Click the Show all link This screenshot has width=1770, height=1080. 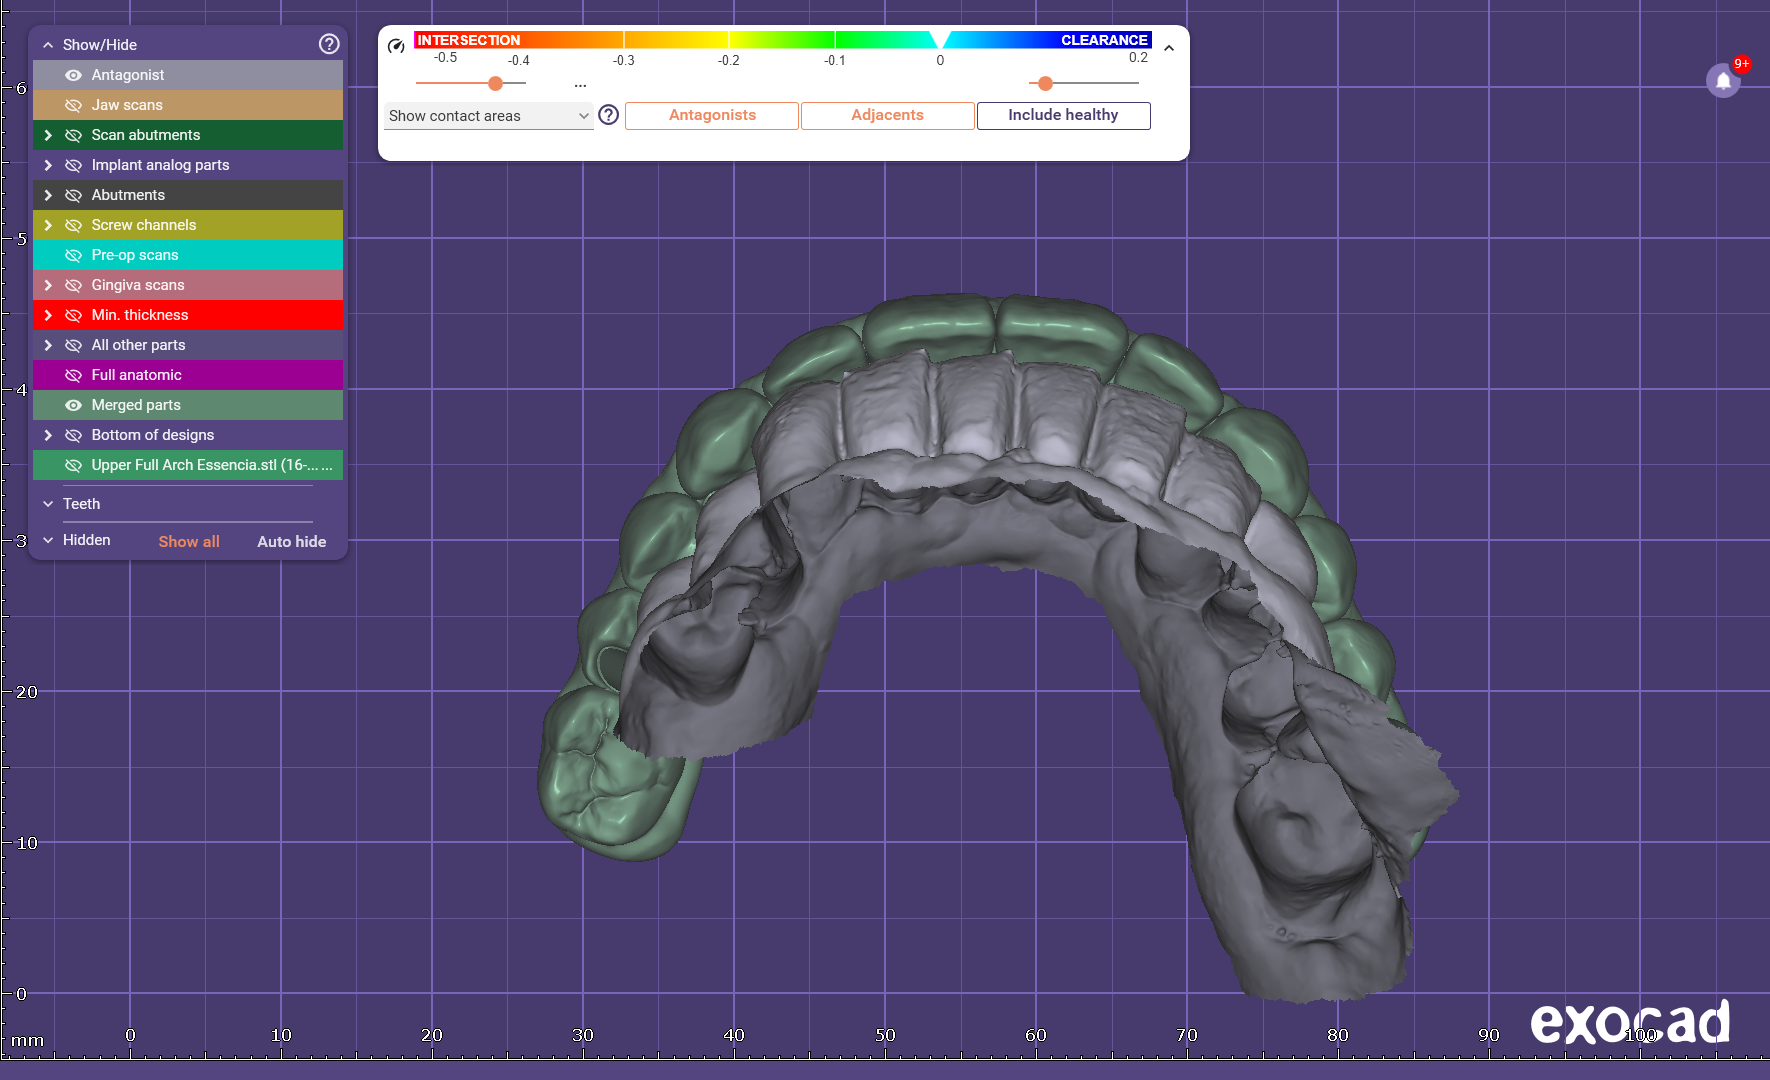189,541
